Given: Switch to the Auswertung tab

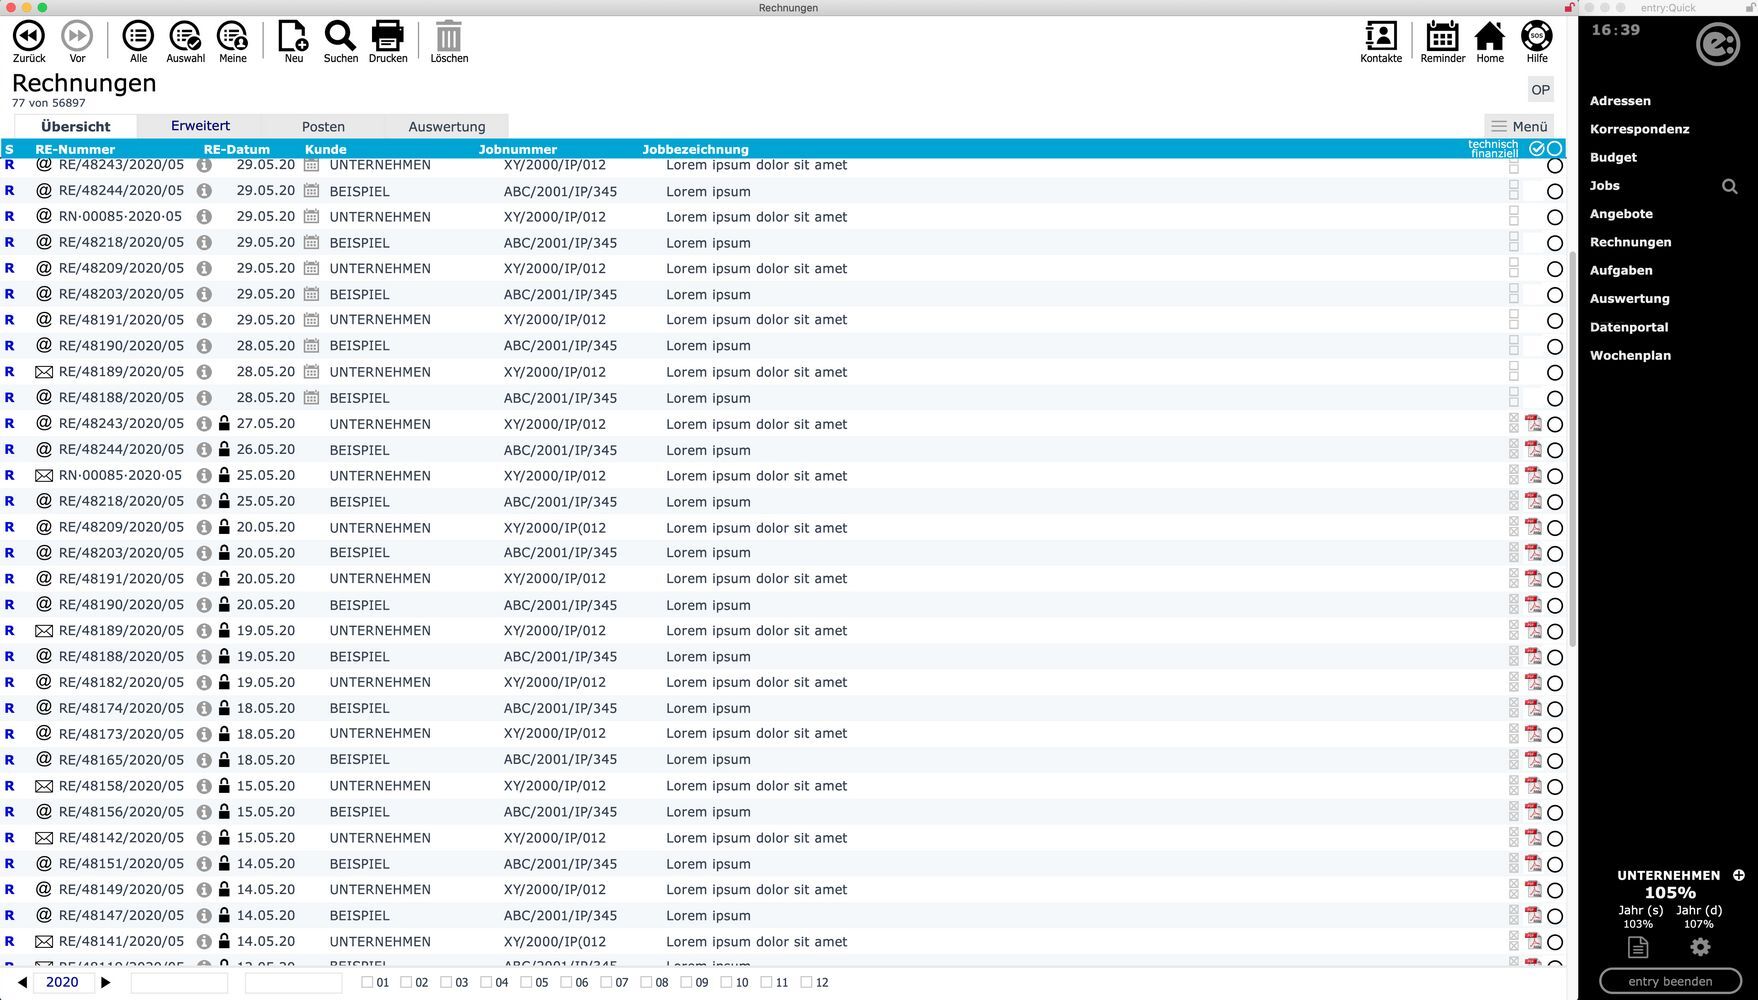Looking at the screenshot, I should click(x=446, y=127).
